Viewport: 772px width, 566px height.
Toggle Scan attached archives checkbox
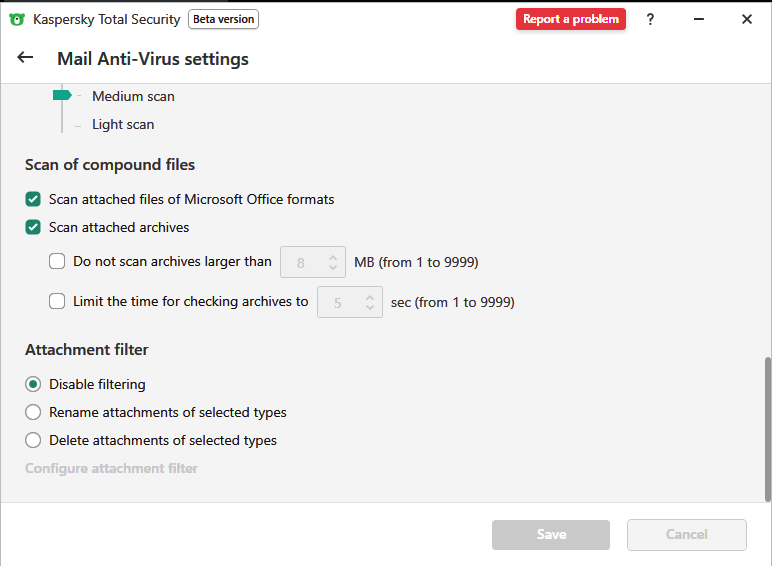33,227
